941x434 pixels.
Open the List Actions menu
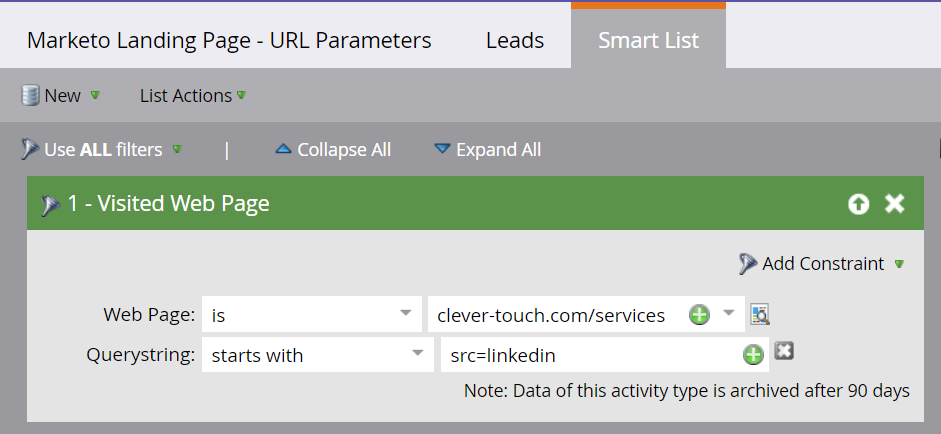pos(193,95)
